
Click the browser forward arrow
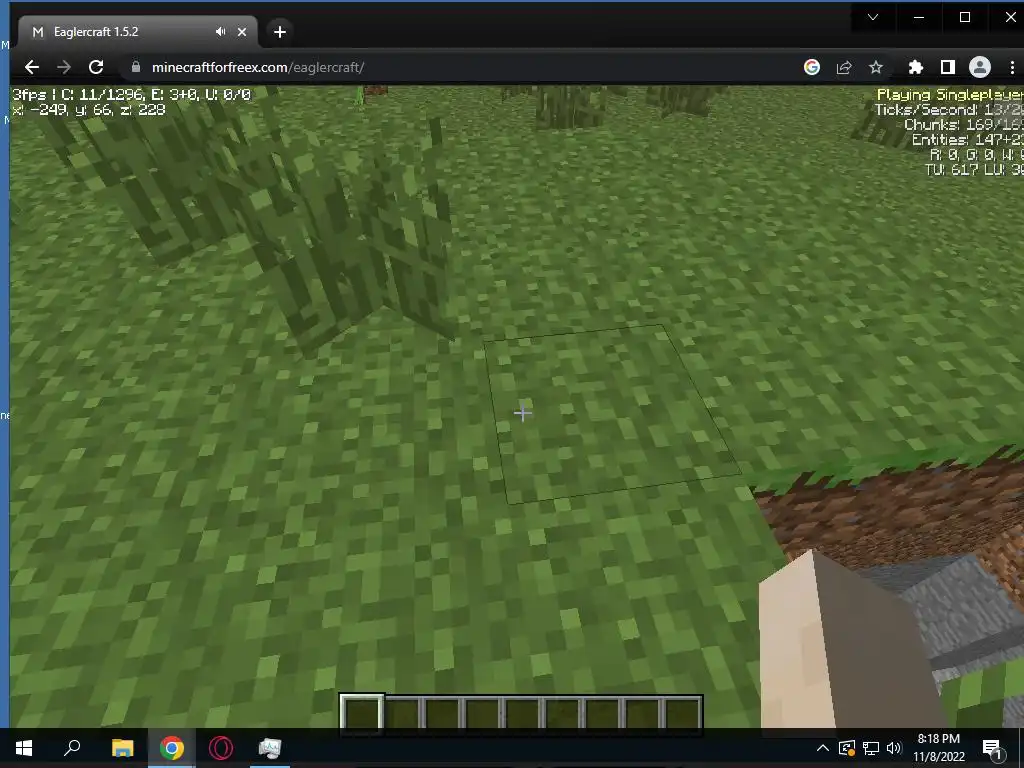pyautogui.click(x=63, y=67)
